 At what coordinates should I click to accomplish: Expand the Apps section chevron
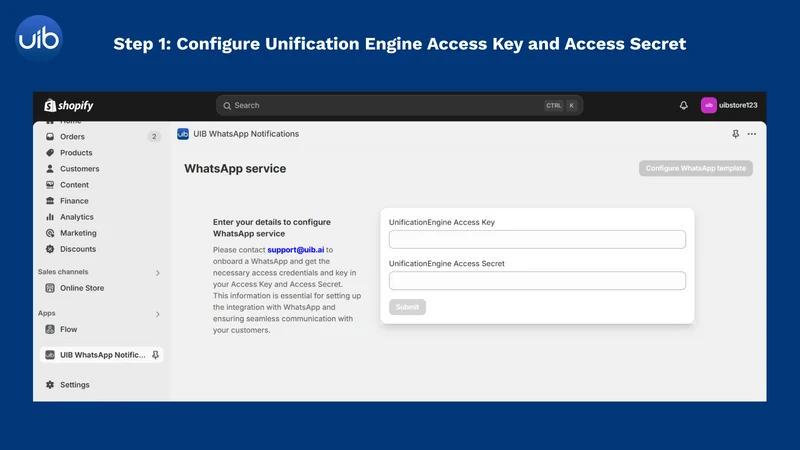157,314
